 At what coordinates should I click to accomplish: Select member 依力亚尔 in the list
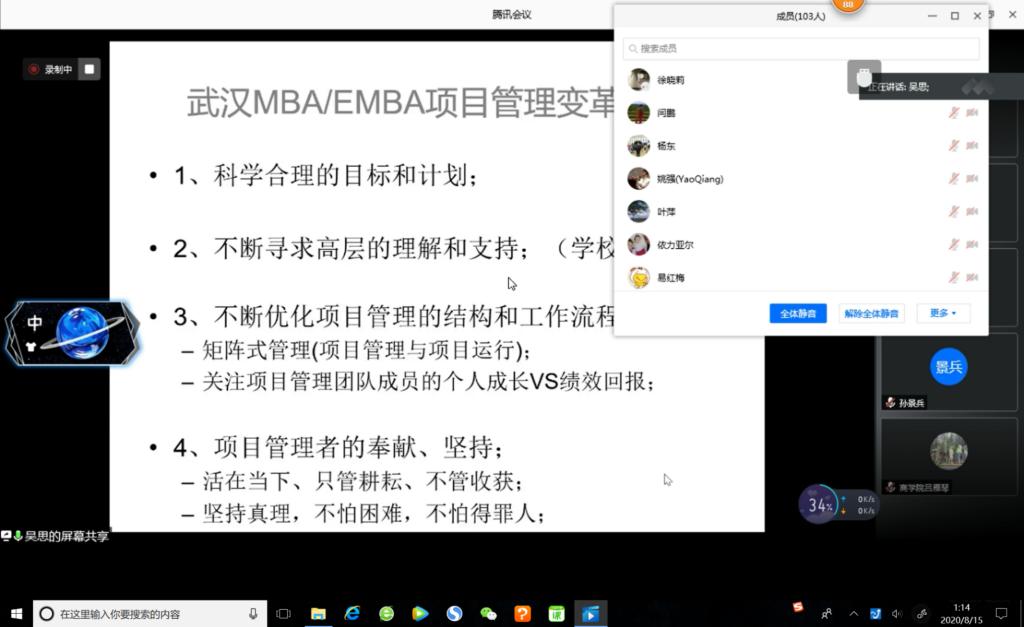(801, 244)
